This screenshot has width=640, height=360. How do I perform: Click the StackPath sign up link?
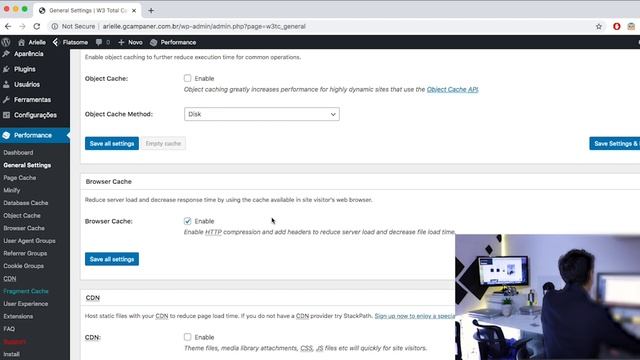click(415, 316)
